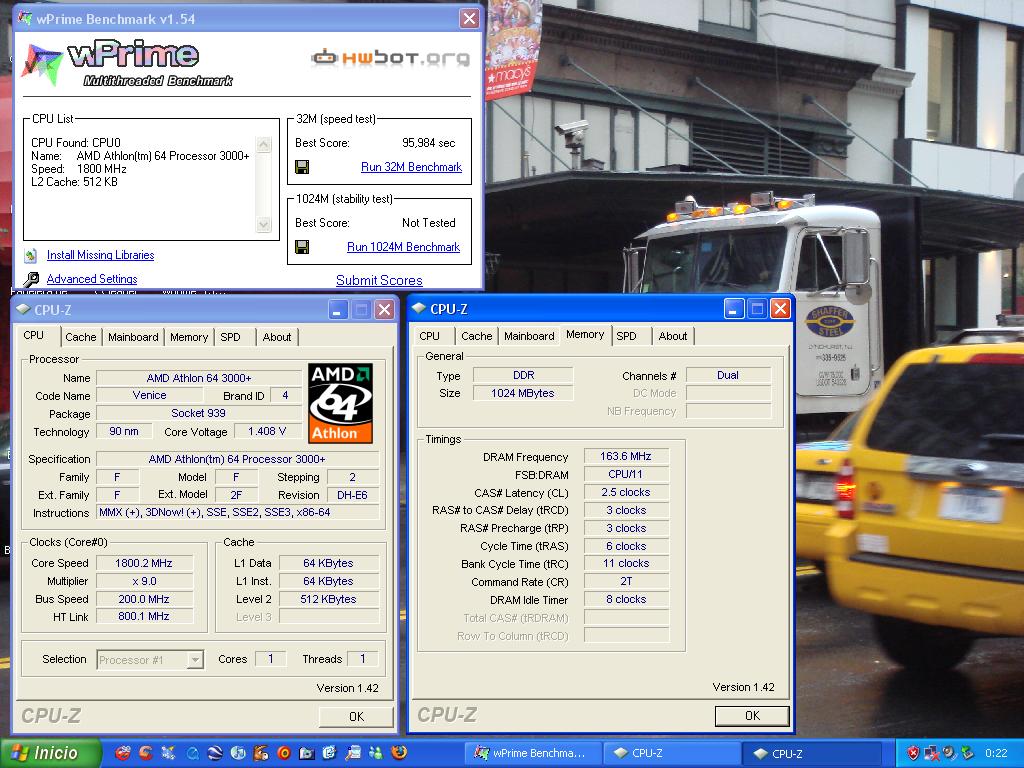
Task: Select the second CPU-Z taskbar button
Action: coord(813,753)
